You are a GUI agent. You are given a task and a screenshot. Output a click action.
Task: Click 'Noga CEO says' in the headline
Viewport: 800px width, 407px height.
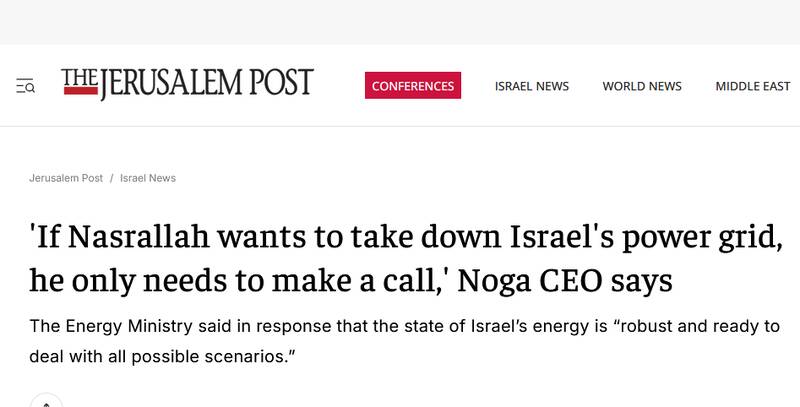click(565, 281)
